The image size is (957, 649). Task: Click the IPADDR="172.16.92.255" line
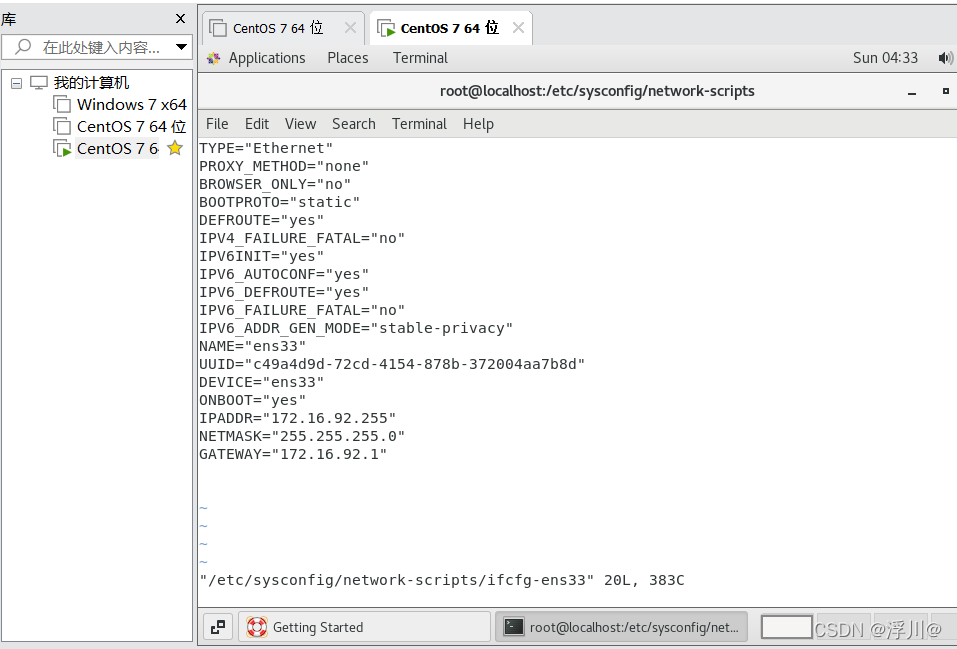point(298,418)
